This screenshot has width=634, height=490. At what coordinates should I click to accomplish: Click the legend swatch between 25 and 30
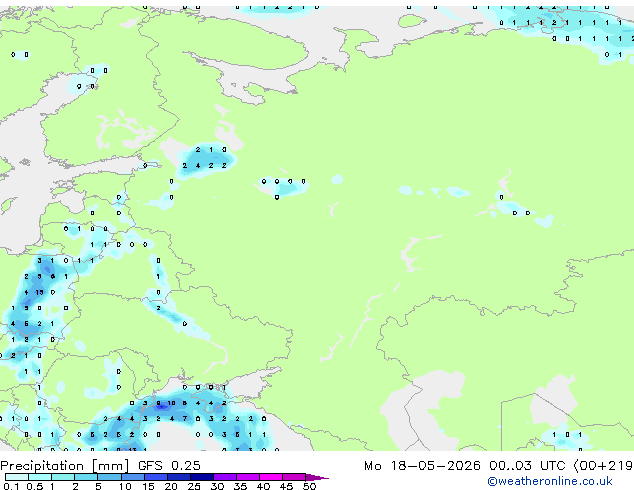(x=202, y=477)
